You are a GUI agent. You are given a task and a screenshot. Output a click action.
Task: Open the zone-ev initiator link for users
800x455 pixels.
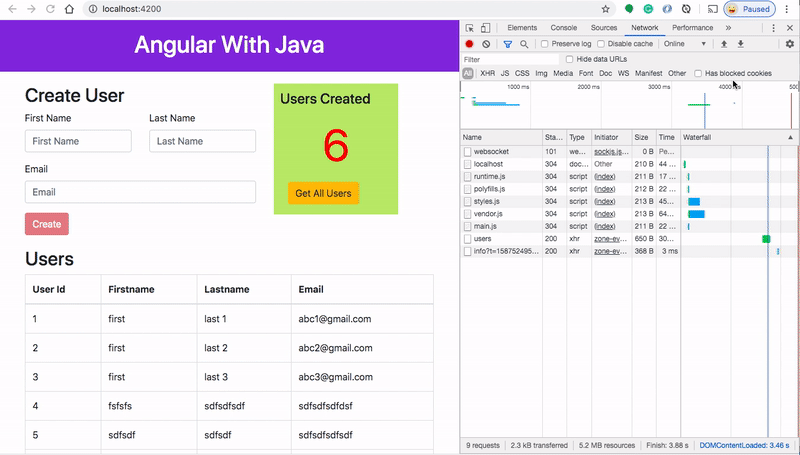(x=610, y=239)
